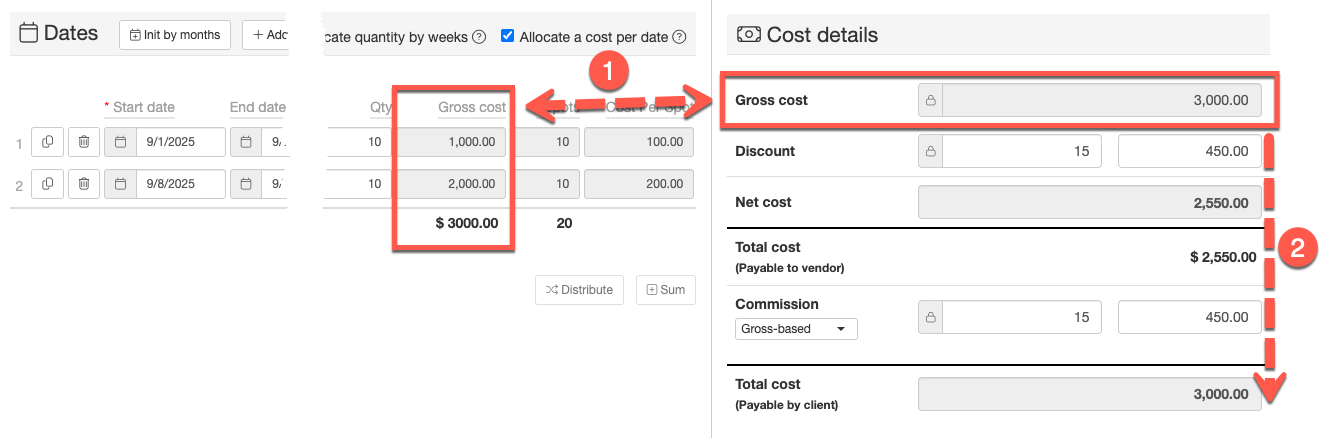Click the Init by months button
Viewport: 1325px width, 438px height.
click(175, 35)
